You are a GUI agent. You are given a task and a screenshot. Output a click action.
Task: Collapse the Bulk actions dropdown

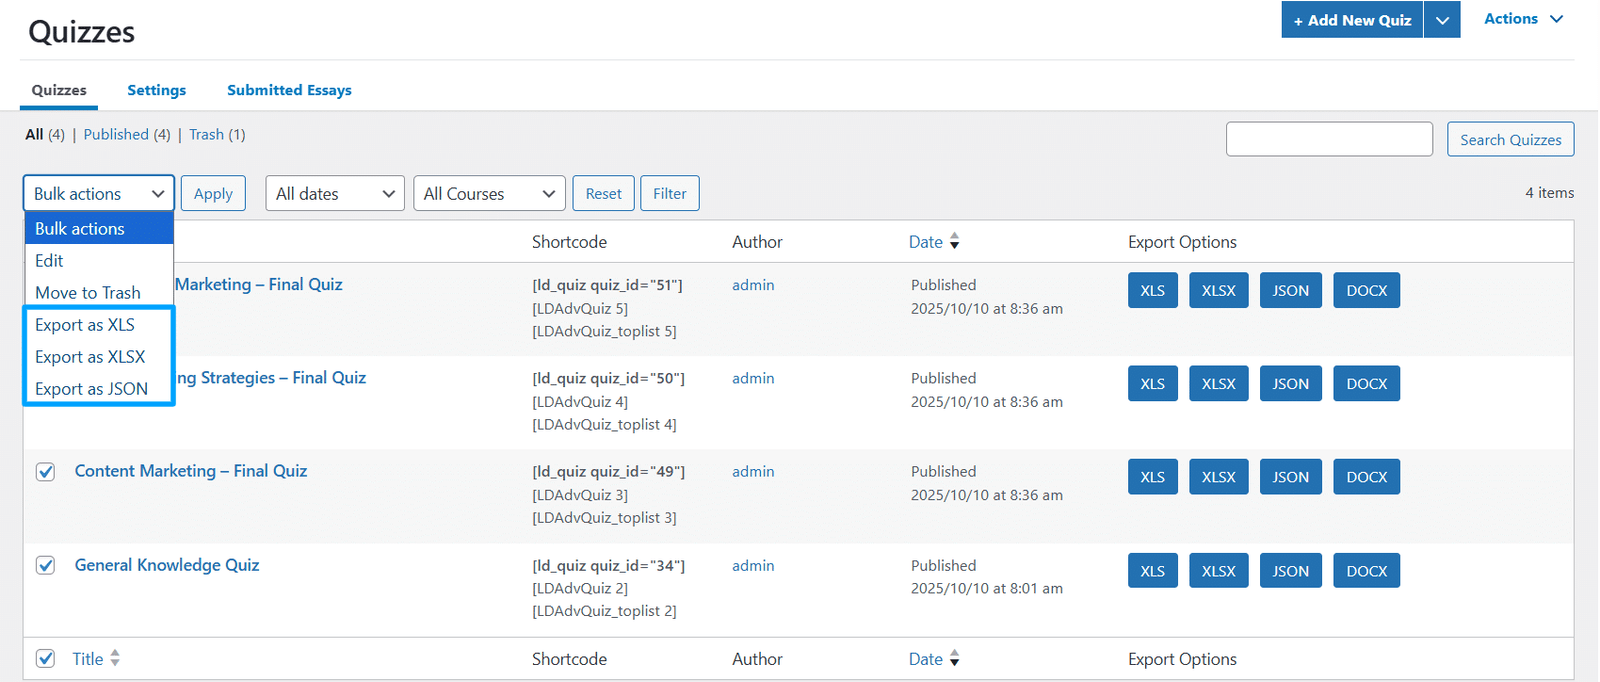pyautogui.click(x=99, y=193)
